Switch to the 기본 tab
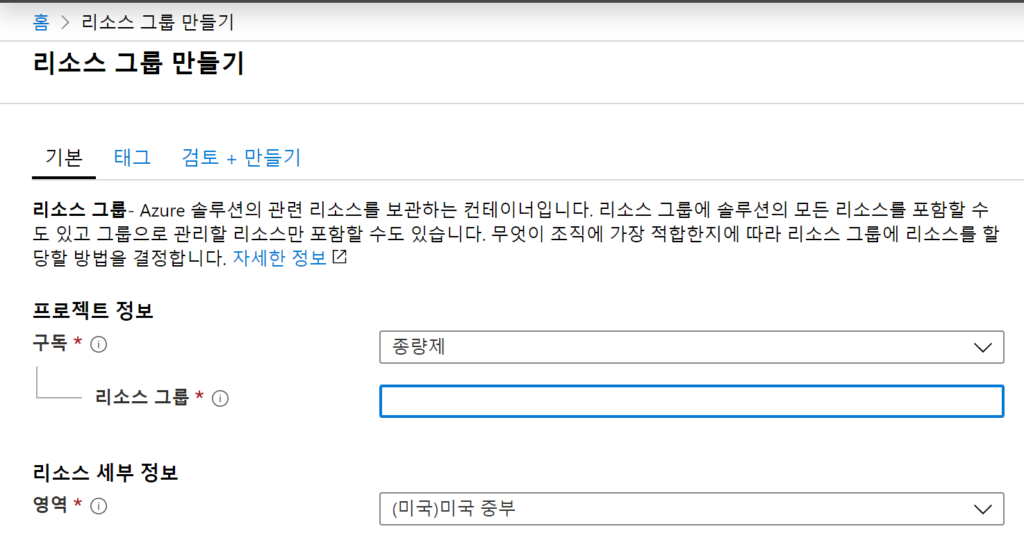The image size is (1024, 547). (64, 157)
